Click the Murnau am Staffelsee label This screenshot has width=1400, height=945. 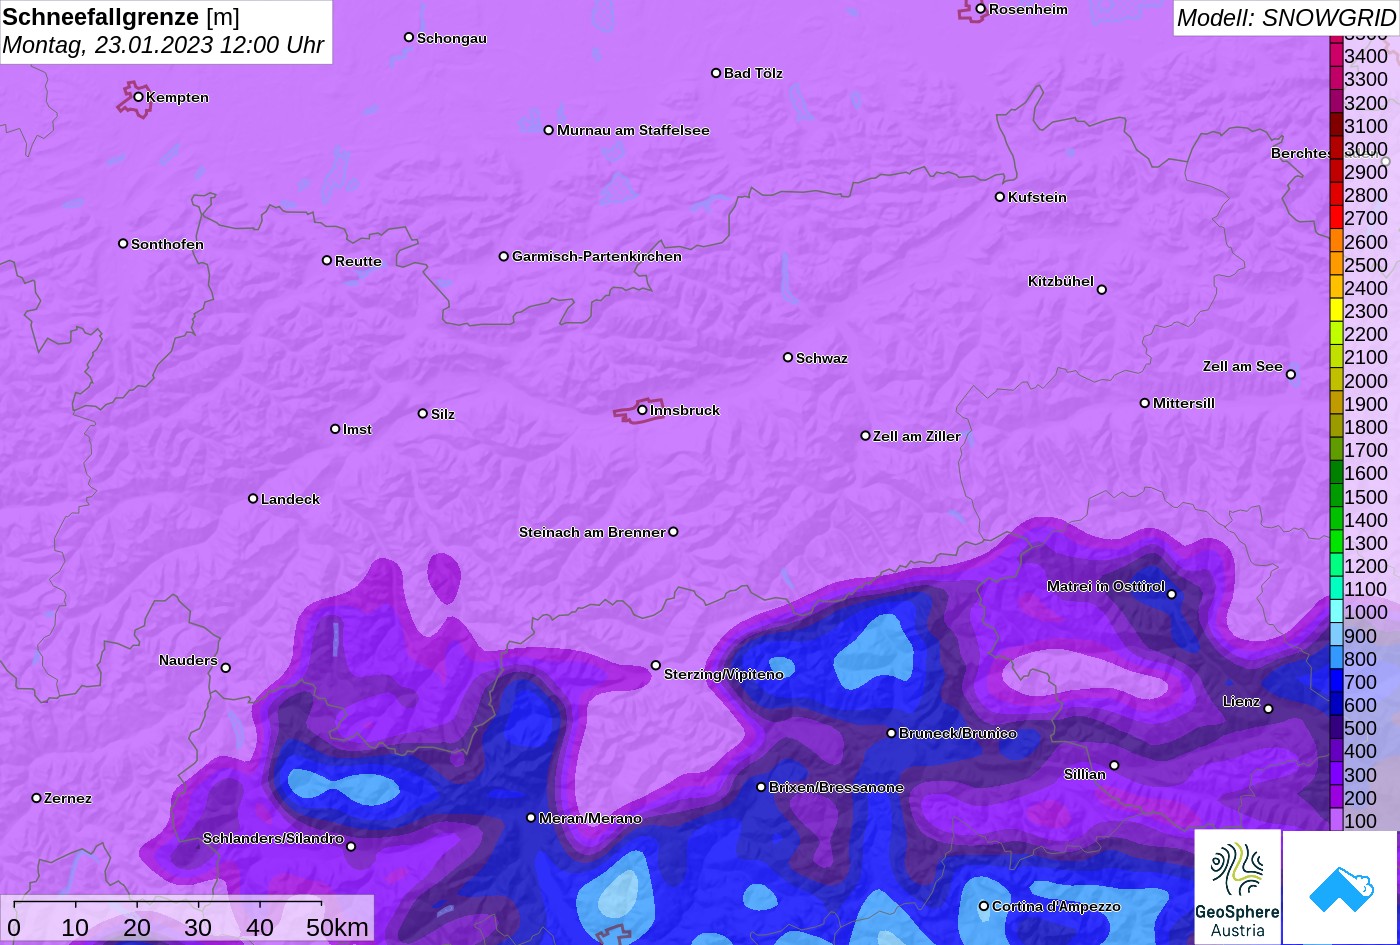pyautogui.click(x=633, y=130)
